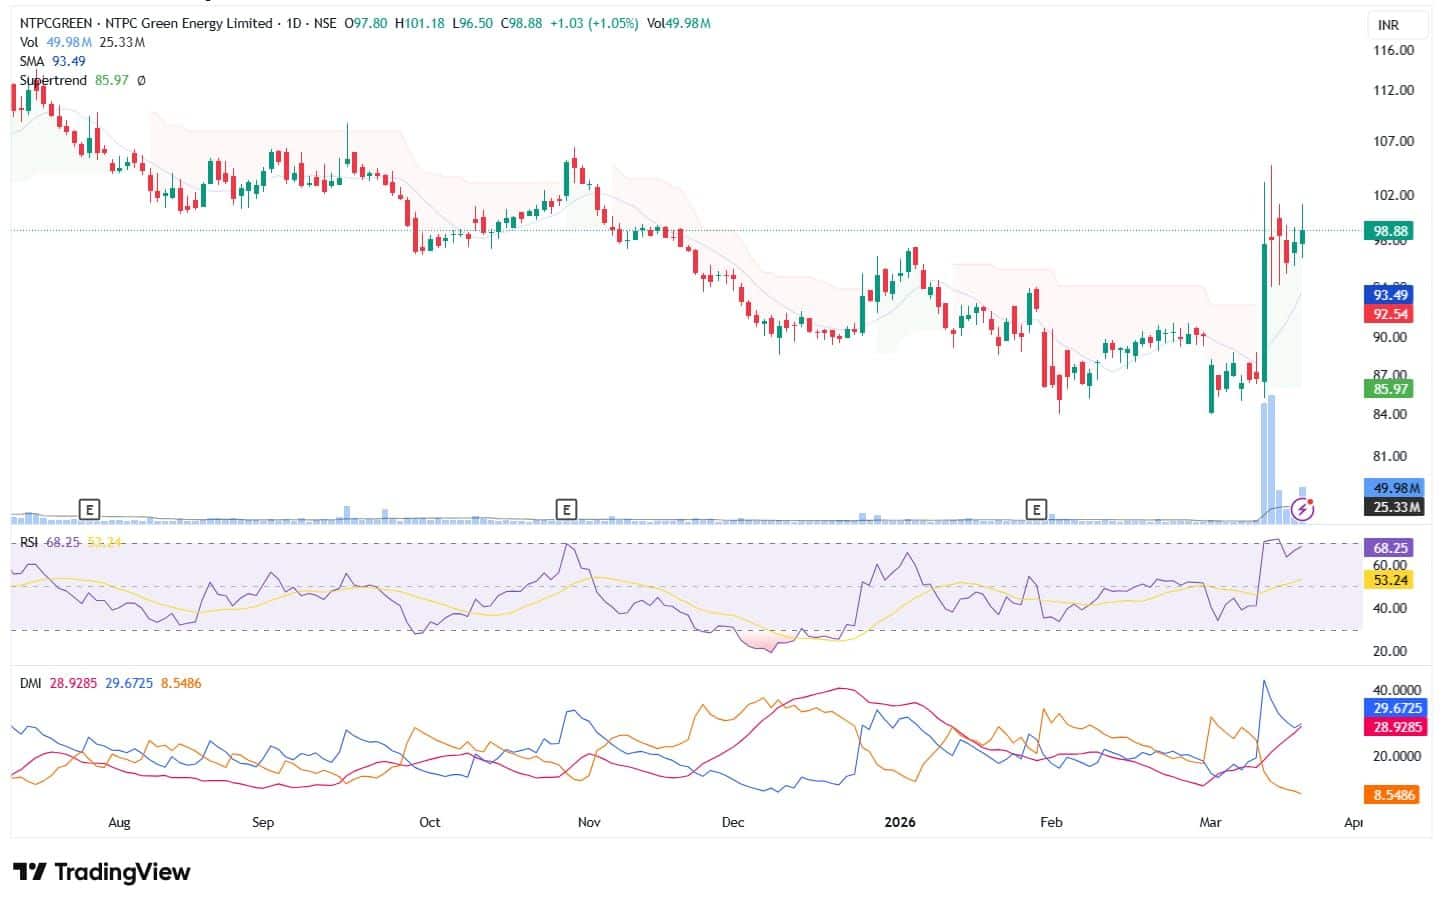This screenshot has height=906, width=1443.
Task: Click 87.00 on the price scale
Action: pyautogui.click(x=1390, y=374)
